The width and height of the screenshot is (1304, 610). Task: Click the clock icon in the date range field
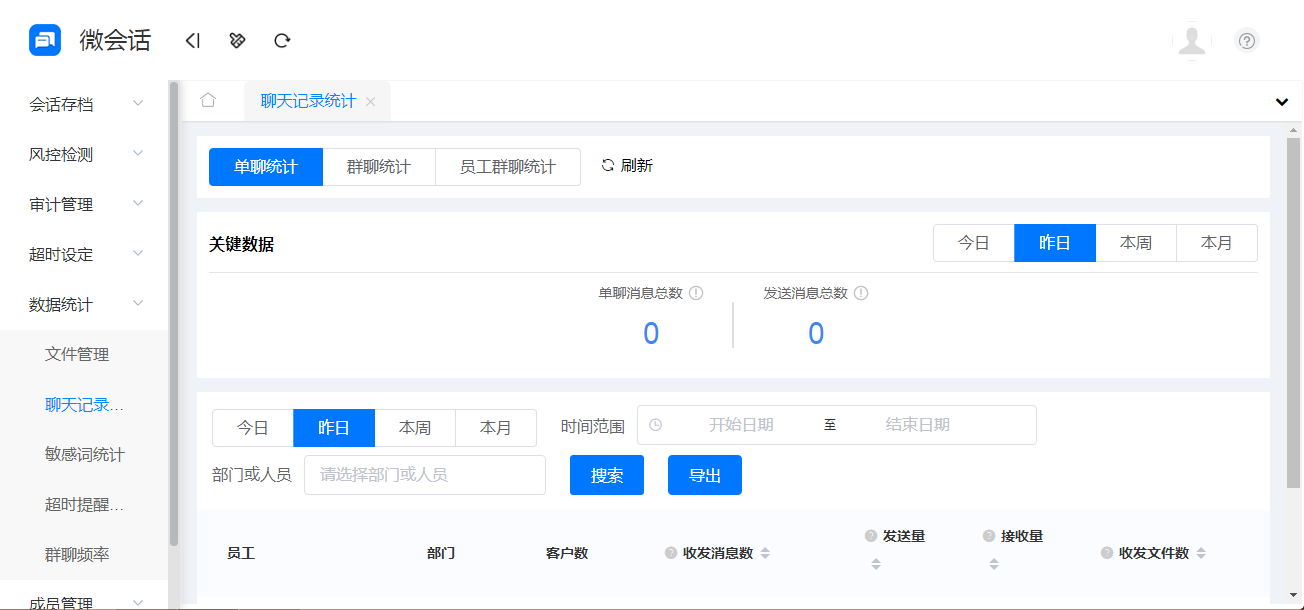[655, 425]
